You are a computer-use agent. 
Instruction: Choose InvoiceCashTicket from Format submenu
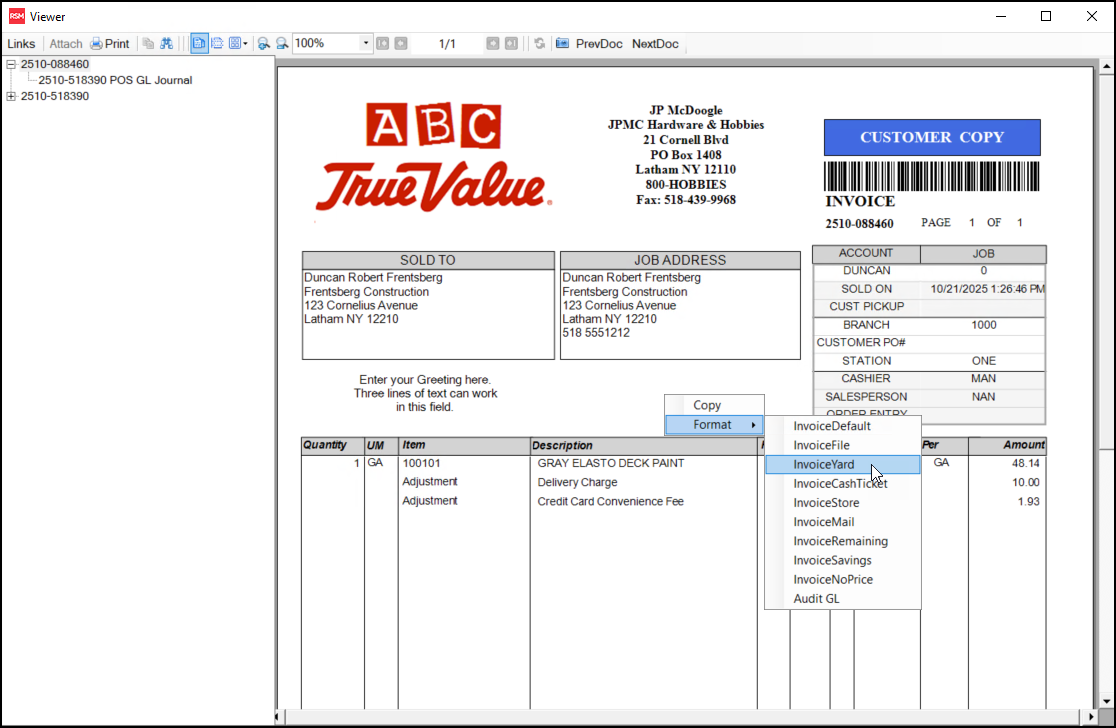[840, 484]
